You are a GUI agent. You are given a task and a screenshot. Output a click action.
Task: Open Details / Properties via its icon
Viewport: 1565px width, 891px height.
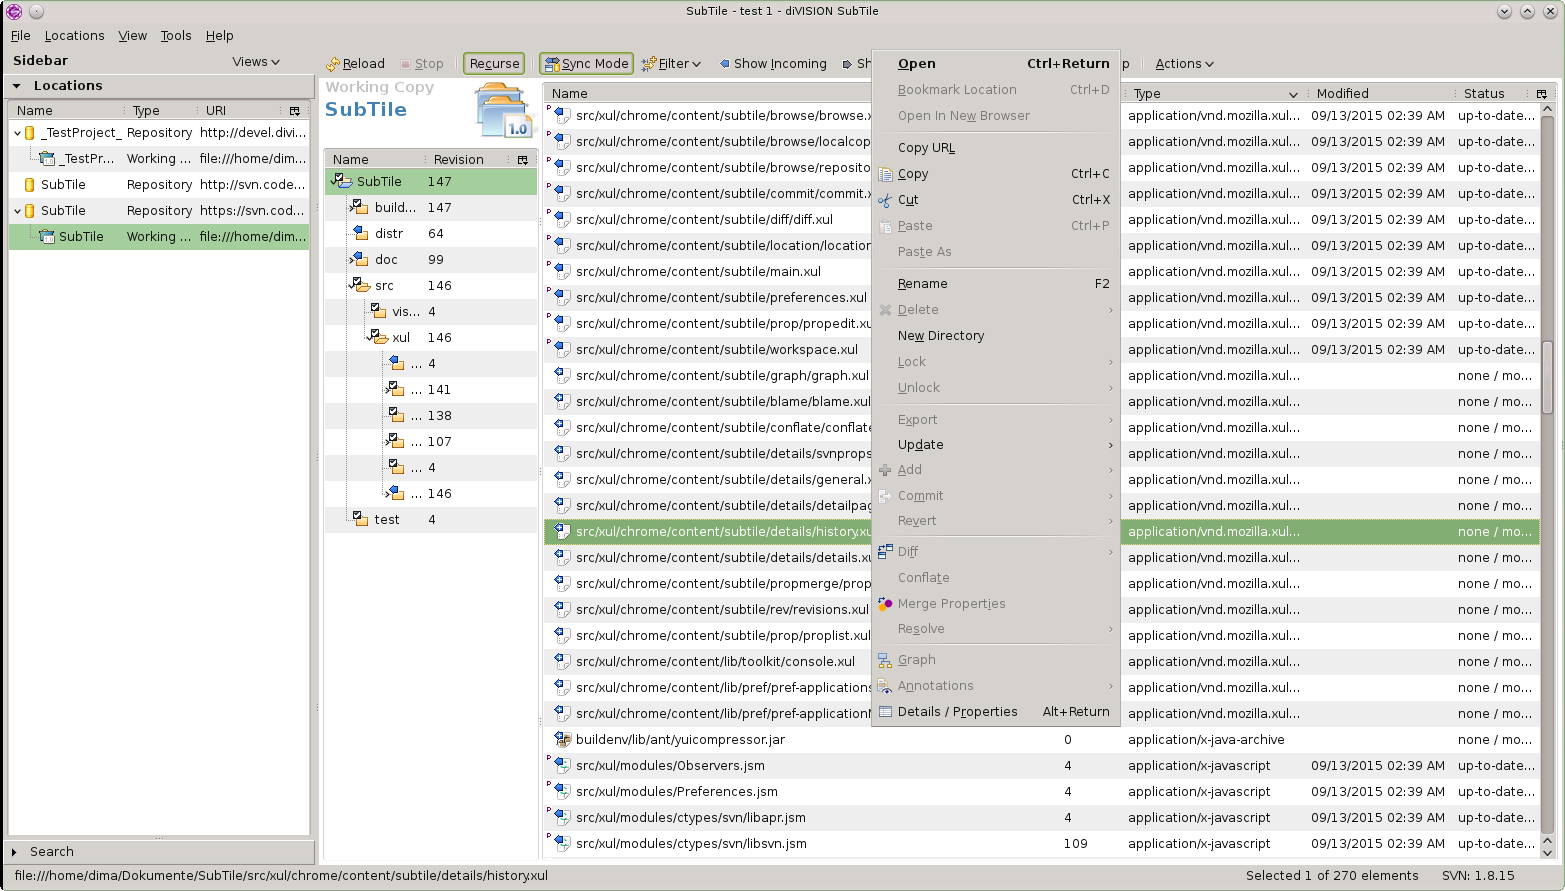(885, 711)
